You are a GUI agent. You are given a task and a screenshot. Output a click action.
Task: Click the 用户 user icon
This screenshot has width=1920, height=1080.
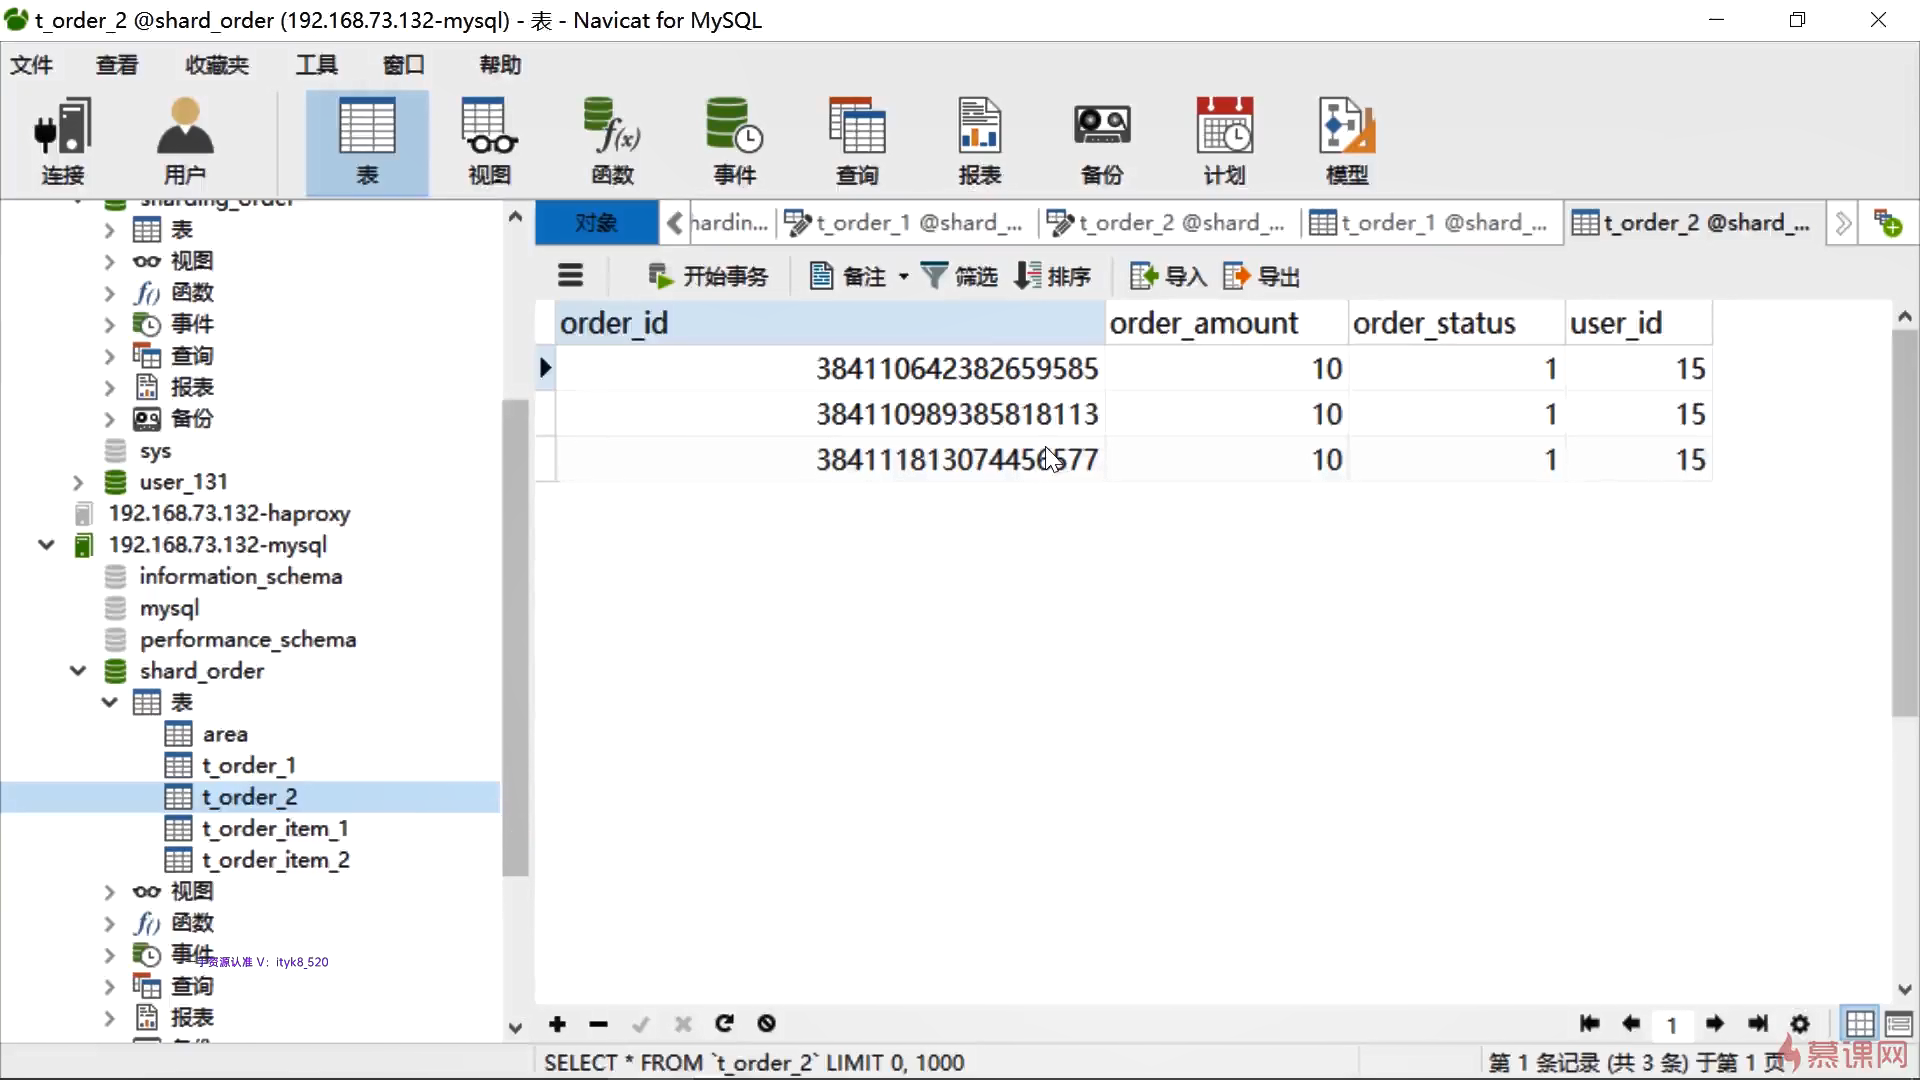pyautogui.click(x=185, y=142)
